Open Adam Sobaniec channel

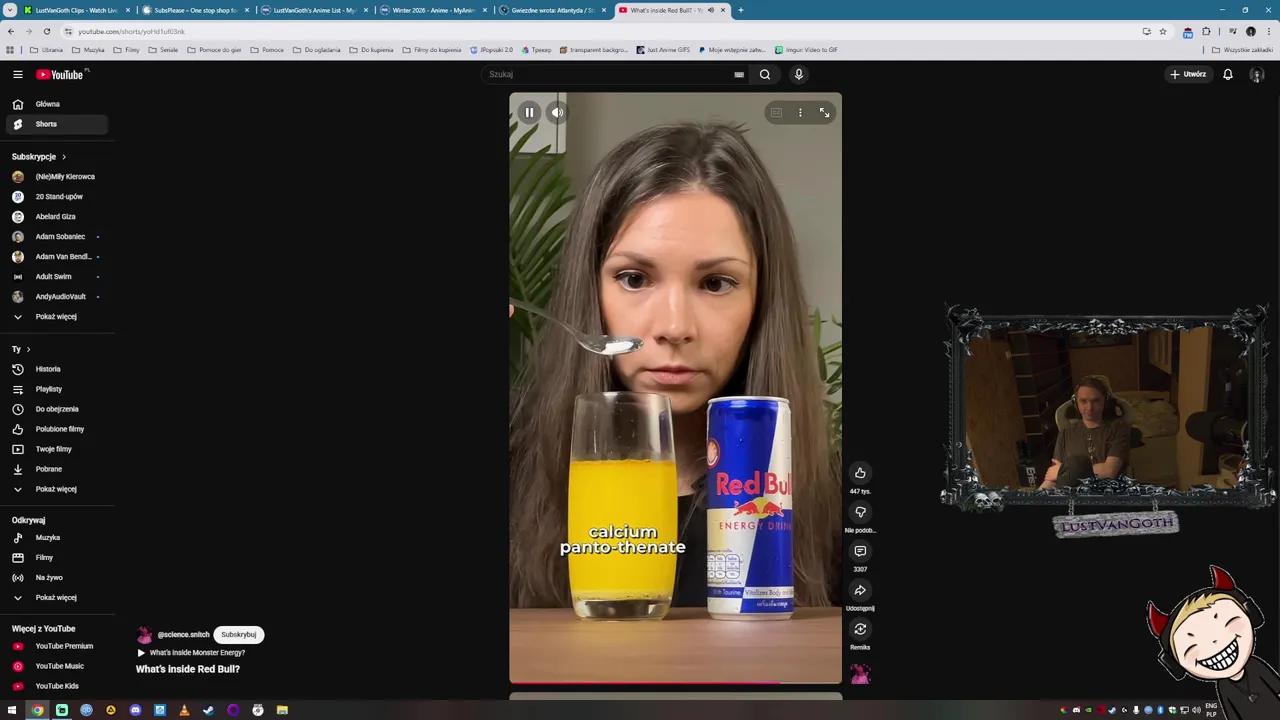pos(56,237)
